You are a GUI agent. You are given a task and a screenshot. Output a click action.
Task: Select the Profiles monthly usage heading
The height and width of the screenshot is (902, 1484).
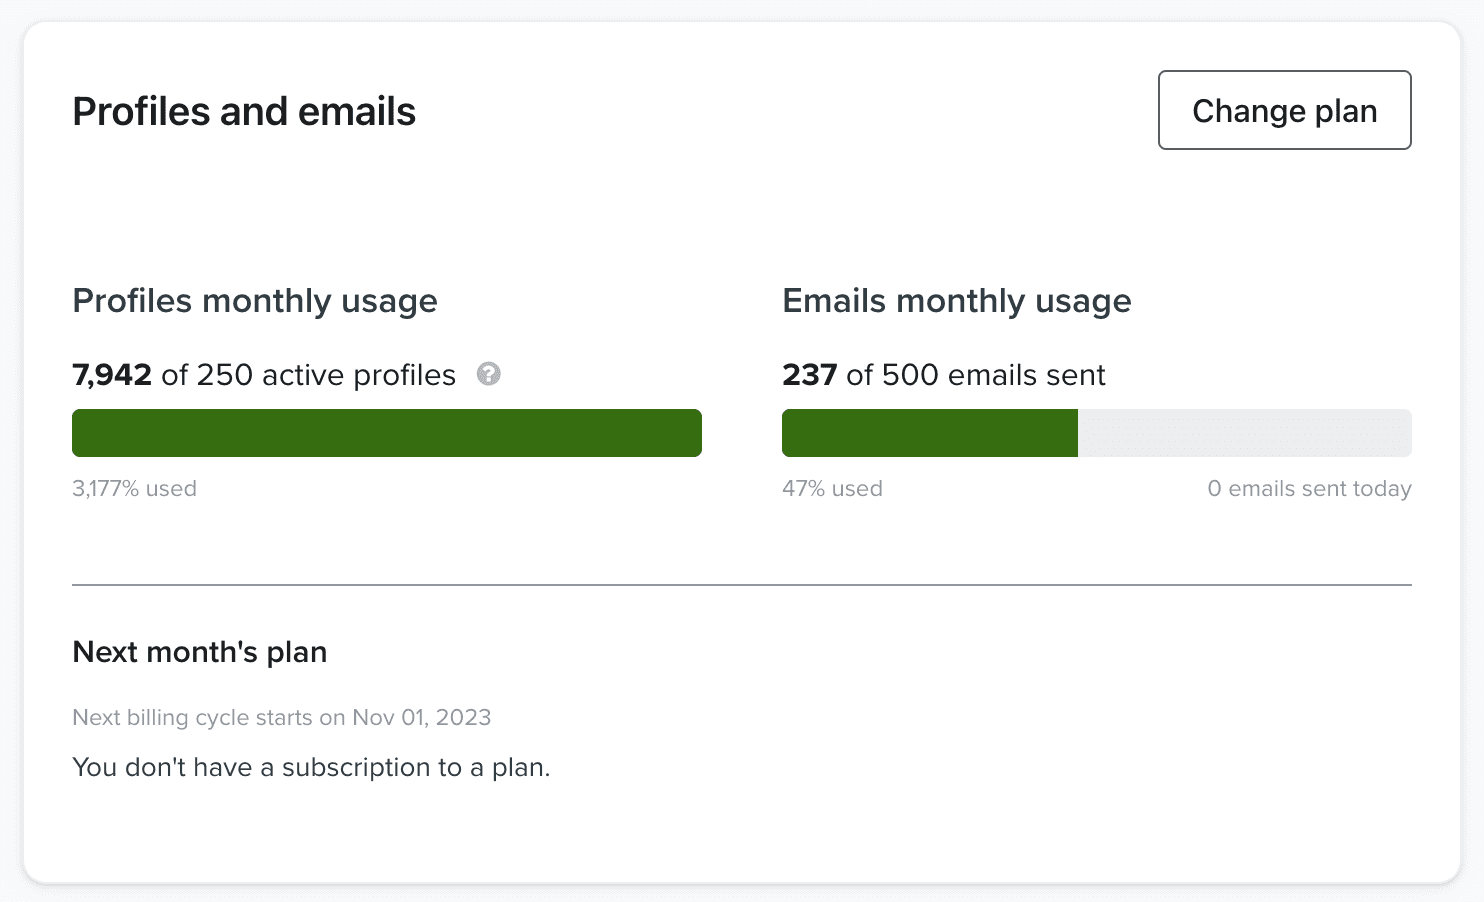[x=254, y=300]
